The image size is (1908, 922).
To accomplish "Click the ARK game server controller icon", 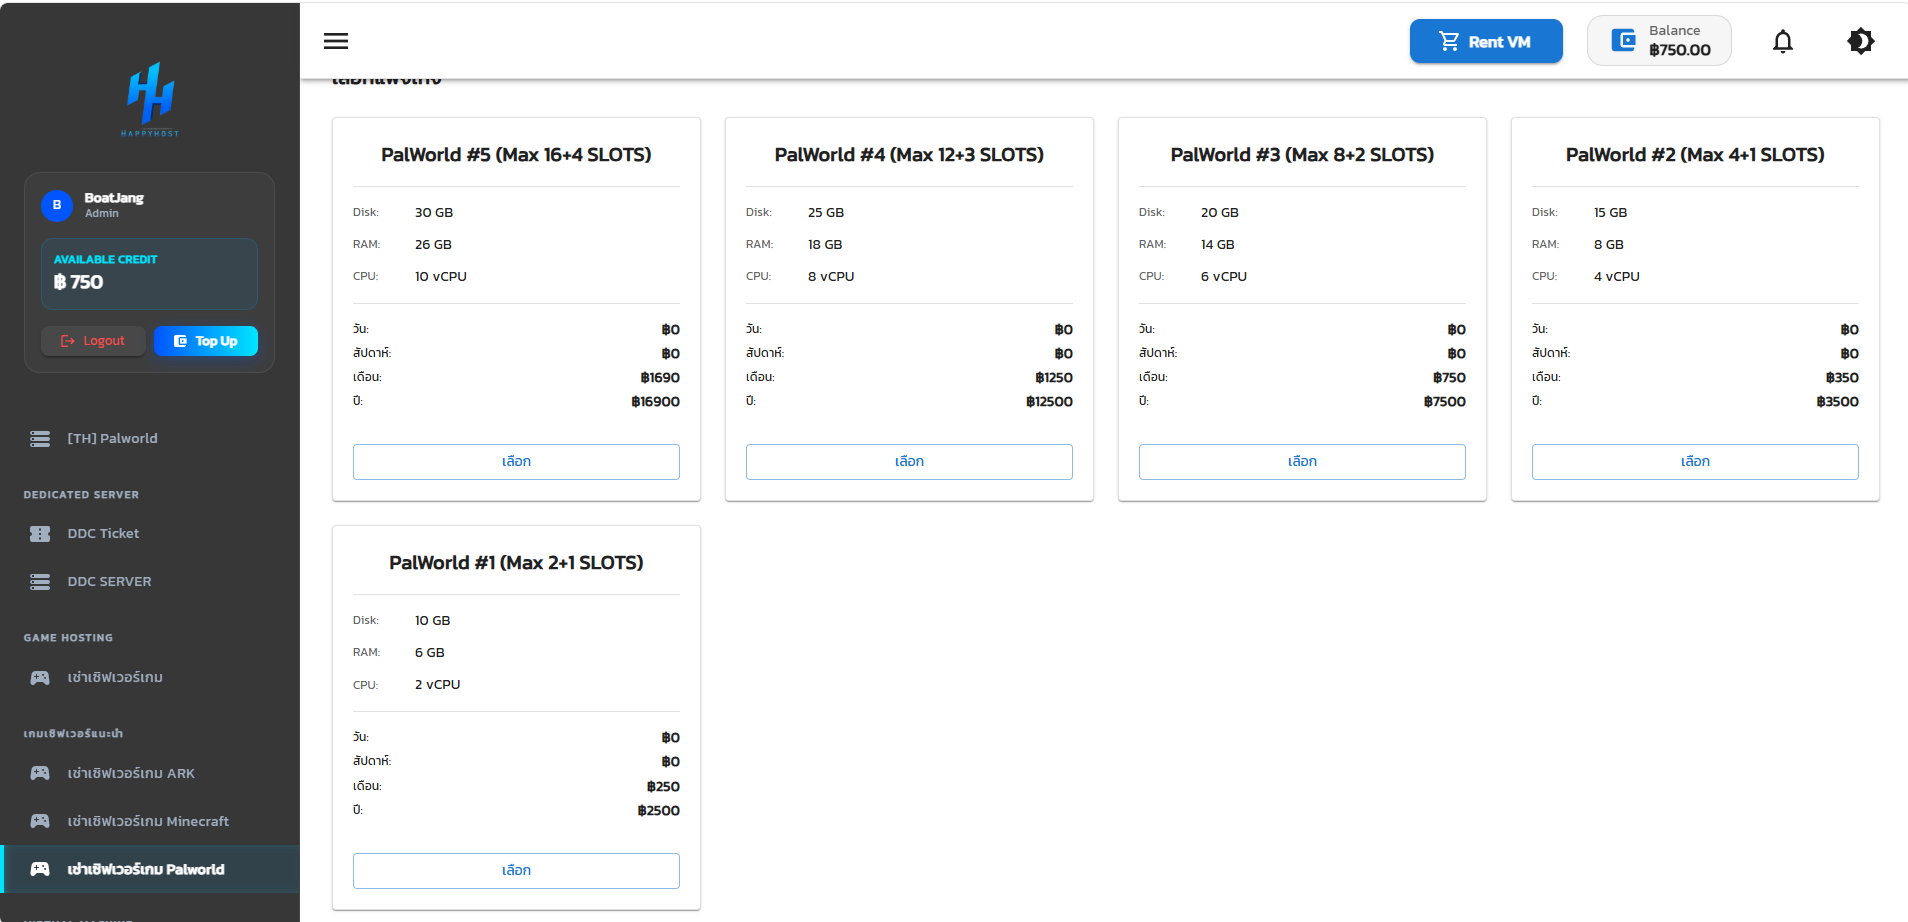I will [x=40, y=773].
